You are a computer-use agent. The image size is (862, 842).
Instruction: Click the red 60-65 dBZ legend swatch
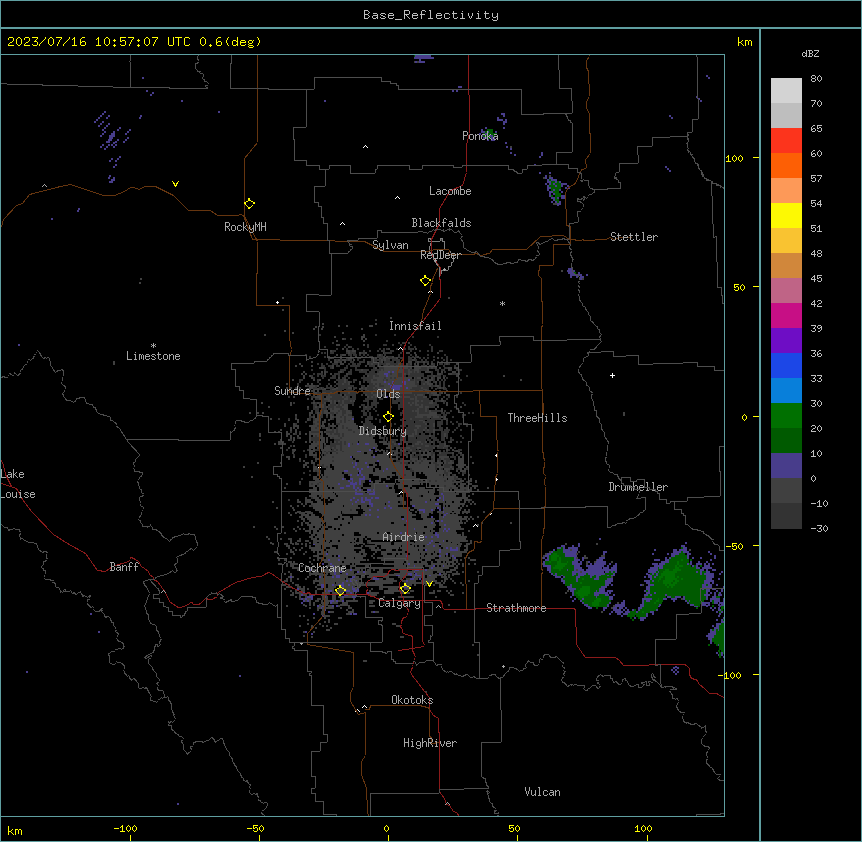786,141
